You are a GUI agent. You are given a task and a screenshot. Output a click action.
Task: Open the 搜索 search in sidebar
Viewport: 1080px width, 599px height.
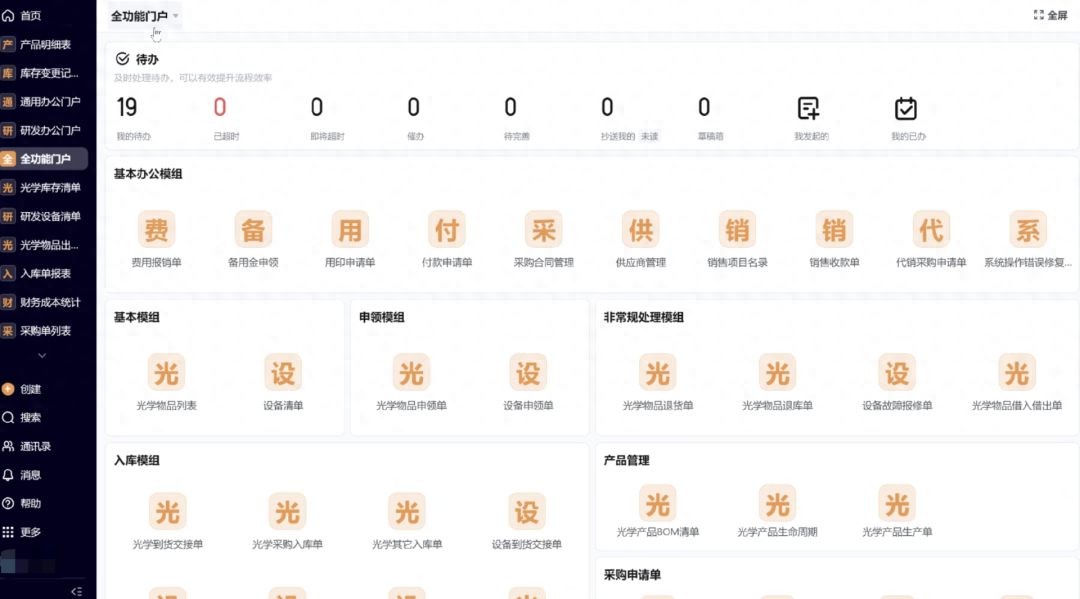(30, 418)
